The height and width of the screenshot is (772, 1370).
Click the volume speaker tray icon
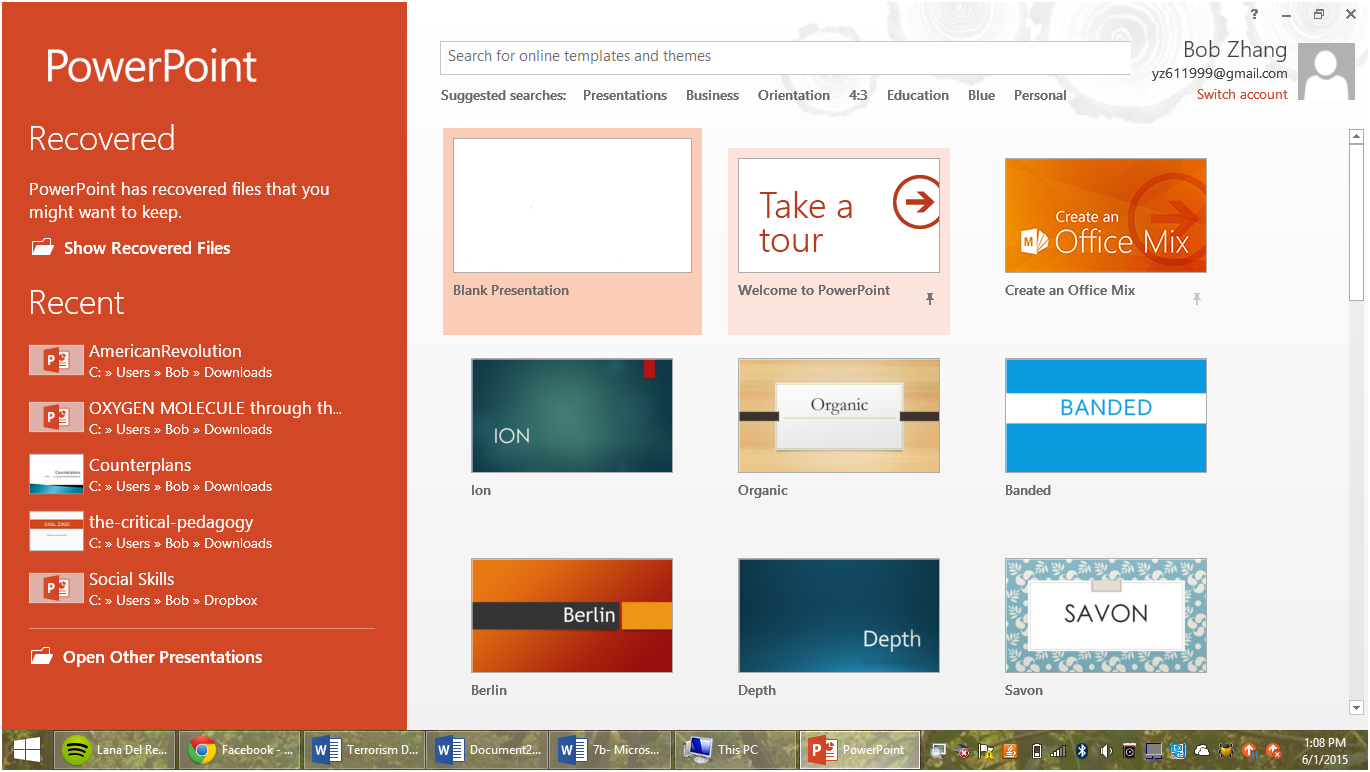pos(1106,751)
